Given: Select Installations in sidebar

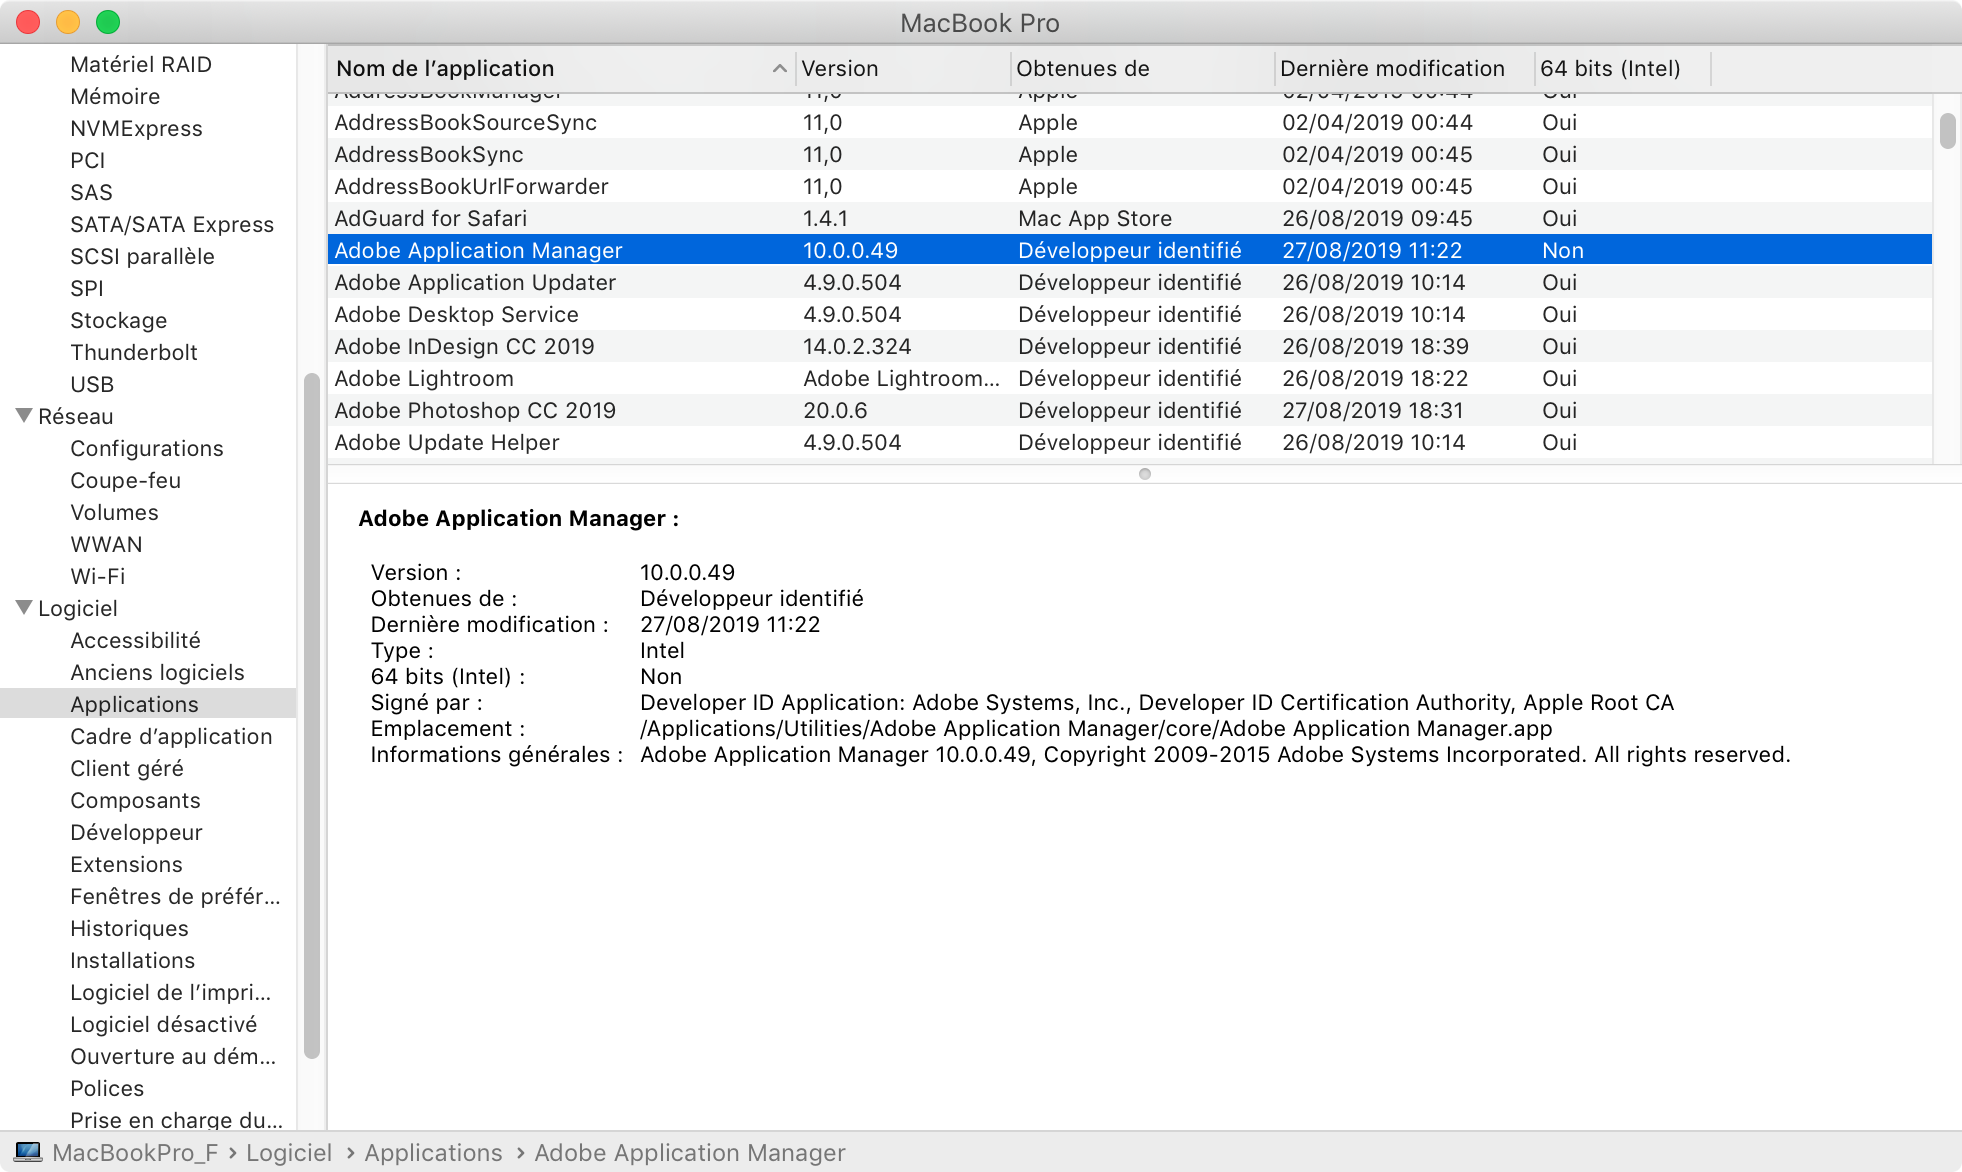Looking at the screenshot, I should coord(132,960).
